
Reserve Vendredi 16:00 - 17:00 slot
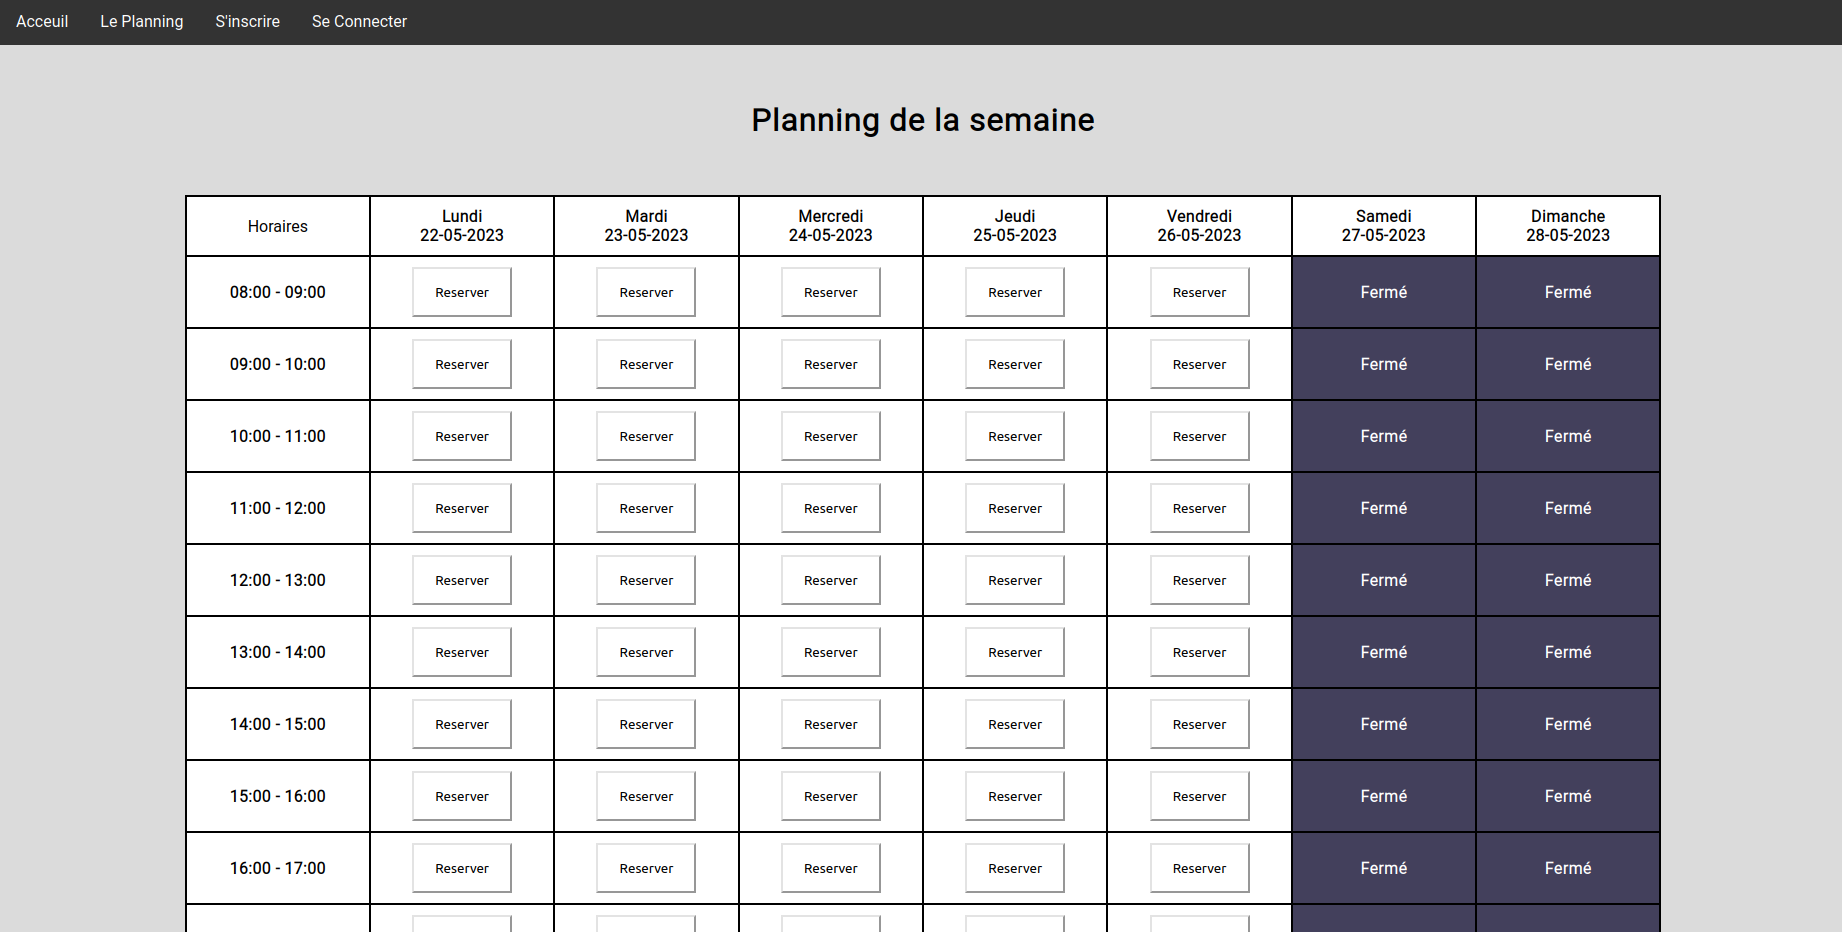point(1199,868)
